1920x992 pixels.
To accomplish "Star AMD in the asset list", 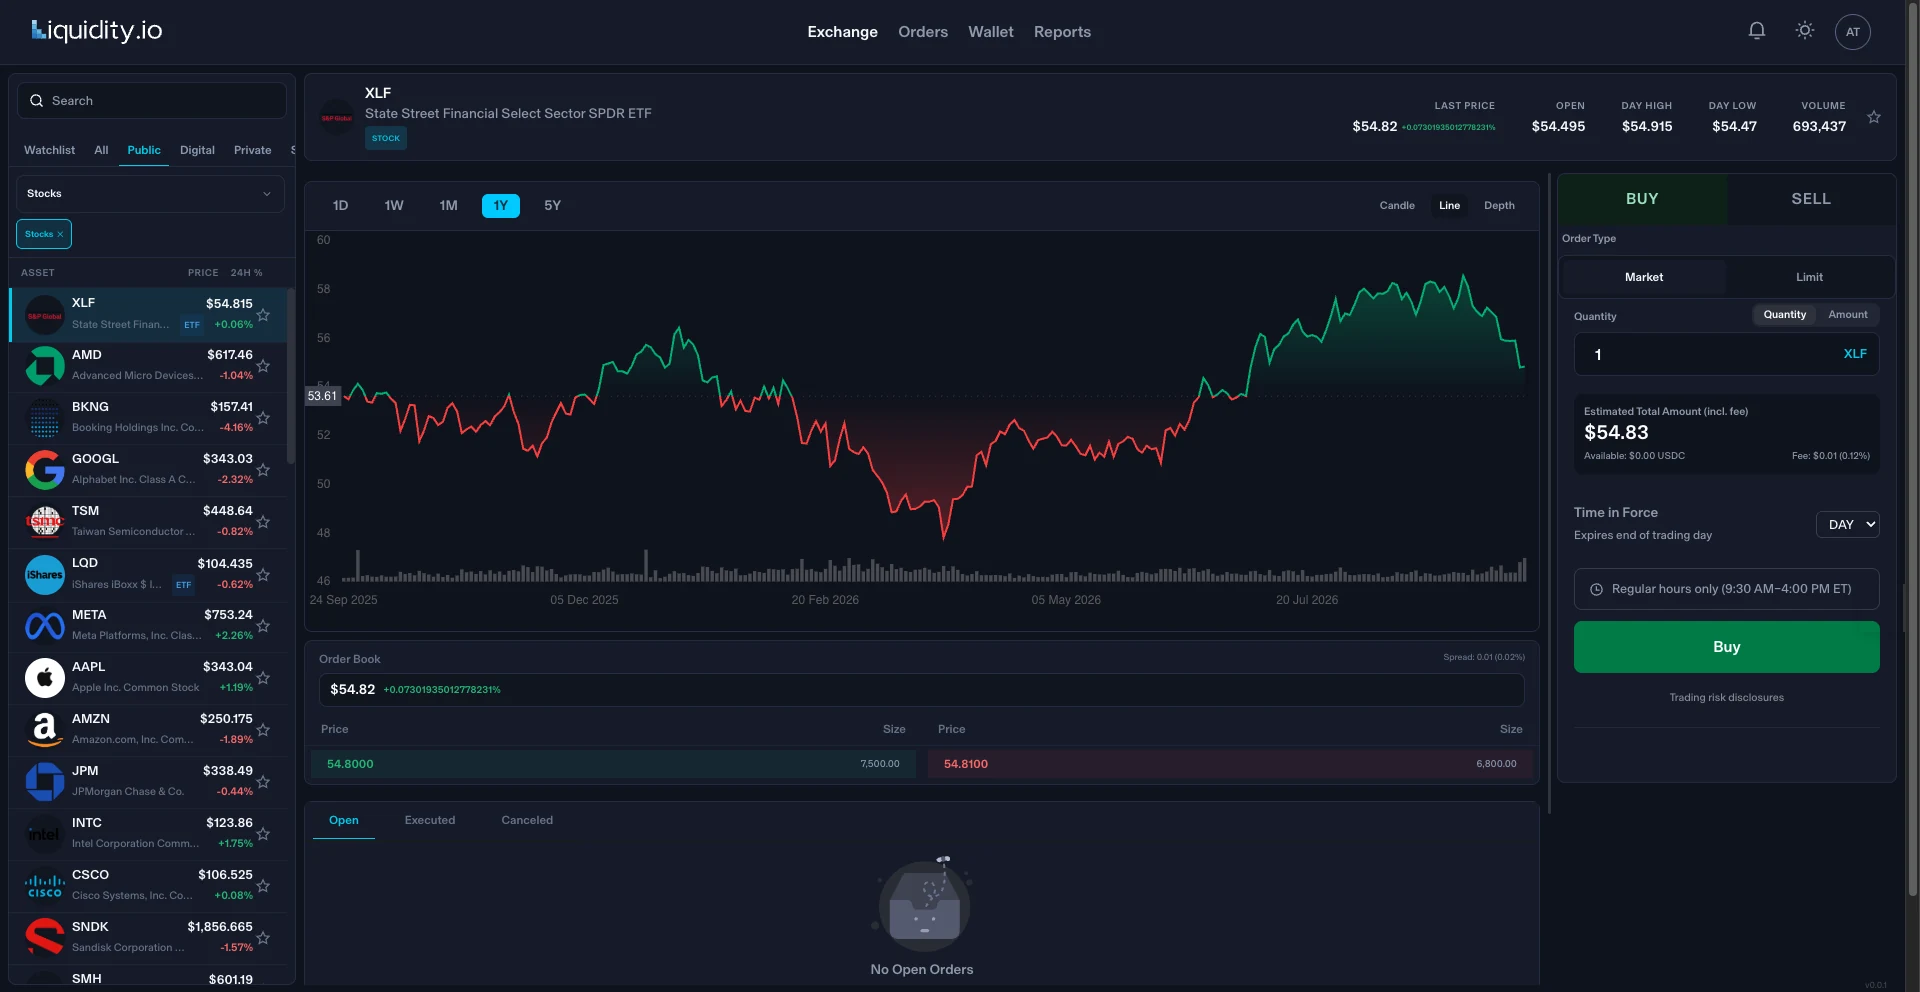I will [x=263, y=366].
